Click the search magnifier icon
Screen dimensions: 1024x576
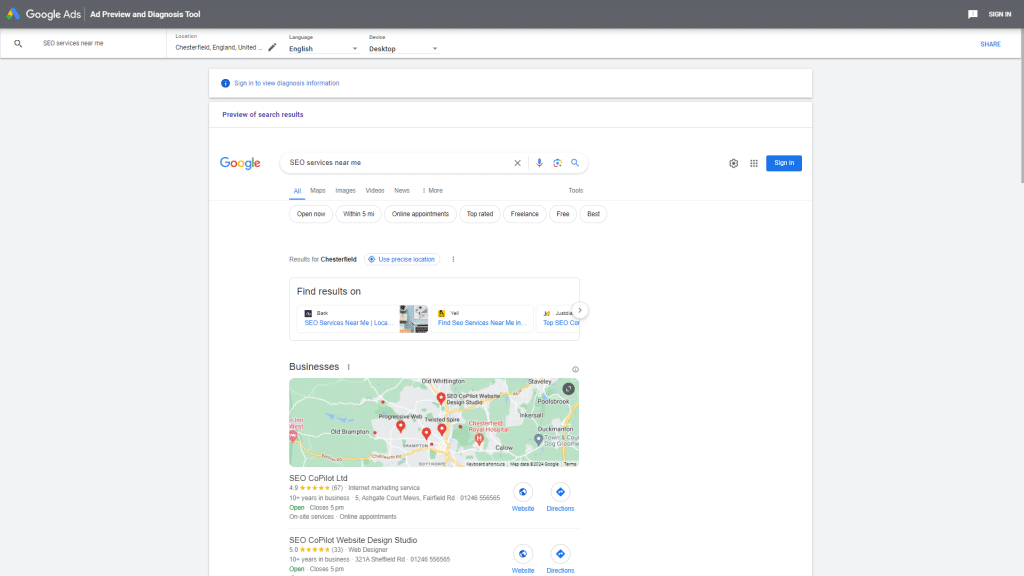pos(575,162)
